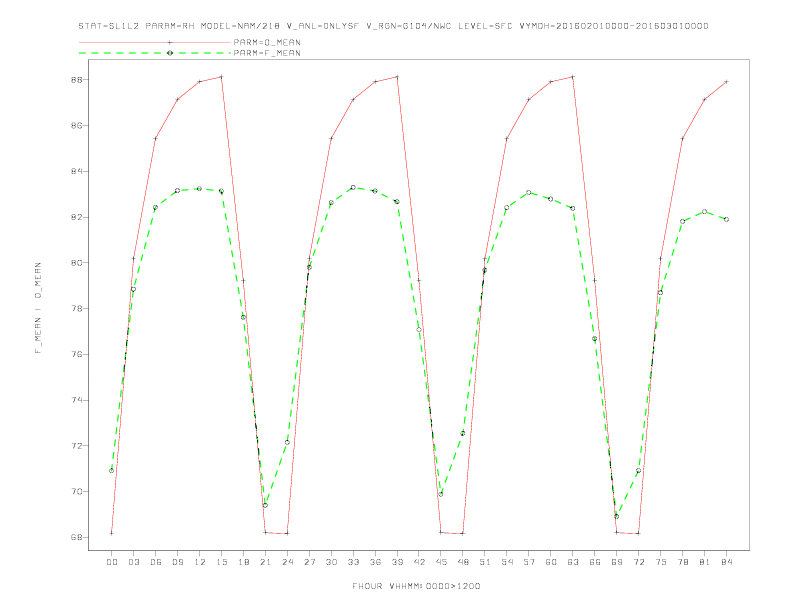The width and height of the screenshot is (792, 612).
Task: Click the x-axis tick label 51
Action: (485, 562)
